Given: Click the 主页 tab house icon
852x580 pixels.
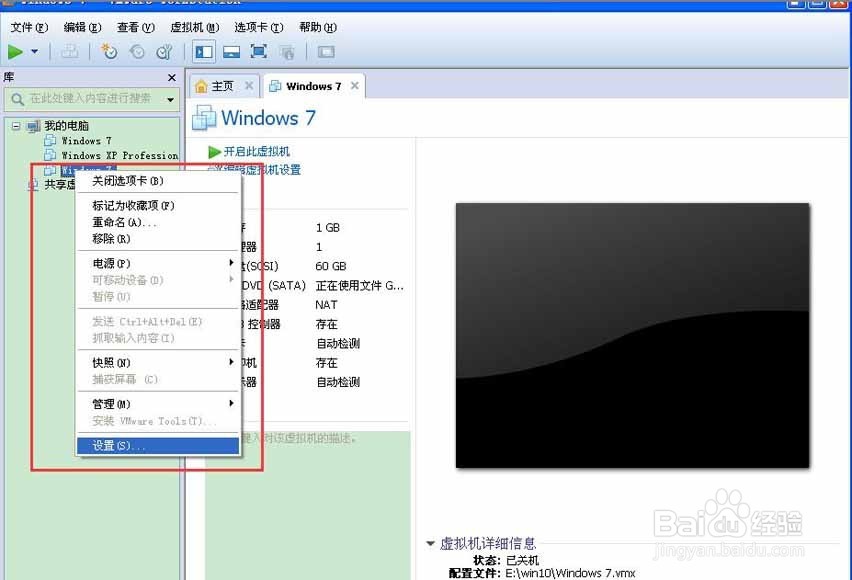Looking at the screenshot, I should (201, 86).
